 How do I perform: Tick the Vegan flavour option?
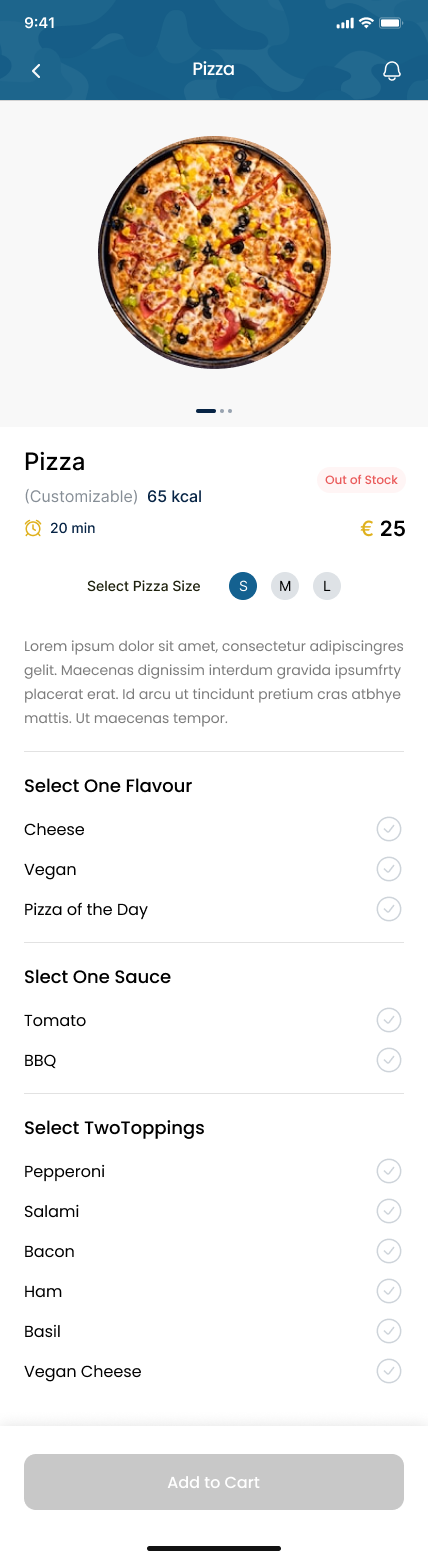(389, 869)
